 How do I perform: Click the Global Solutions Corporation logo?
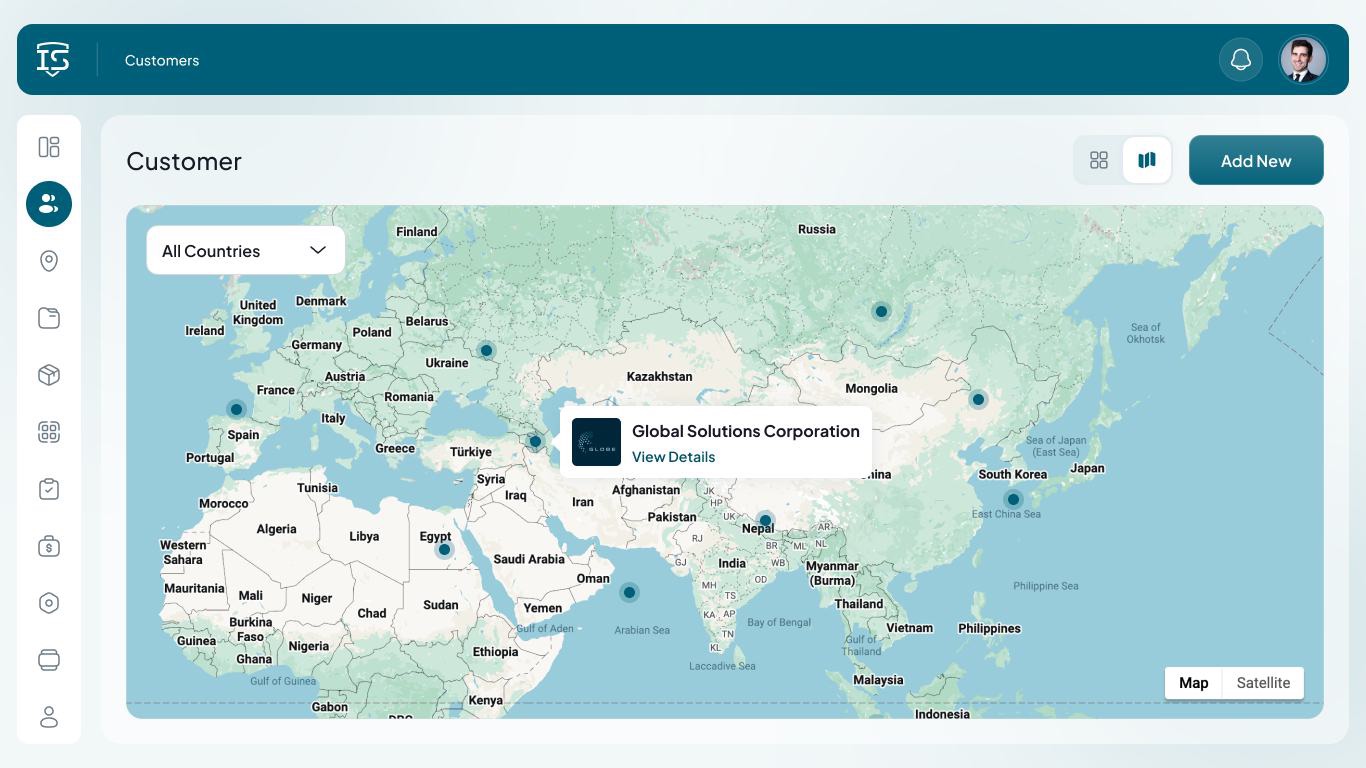(596, 442)
